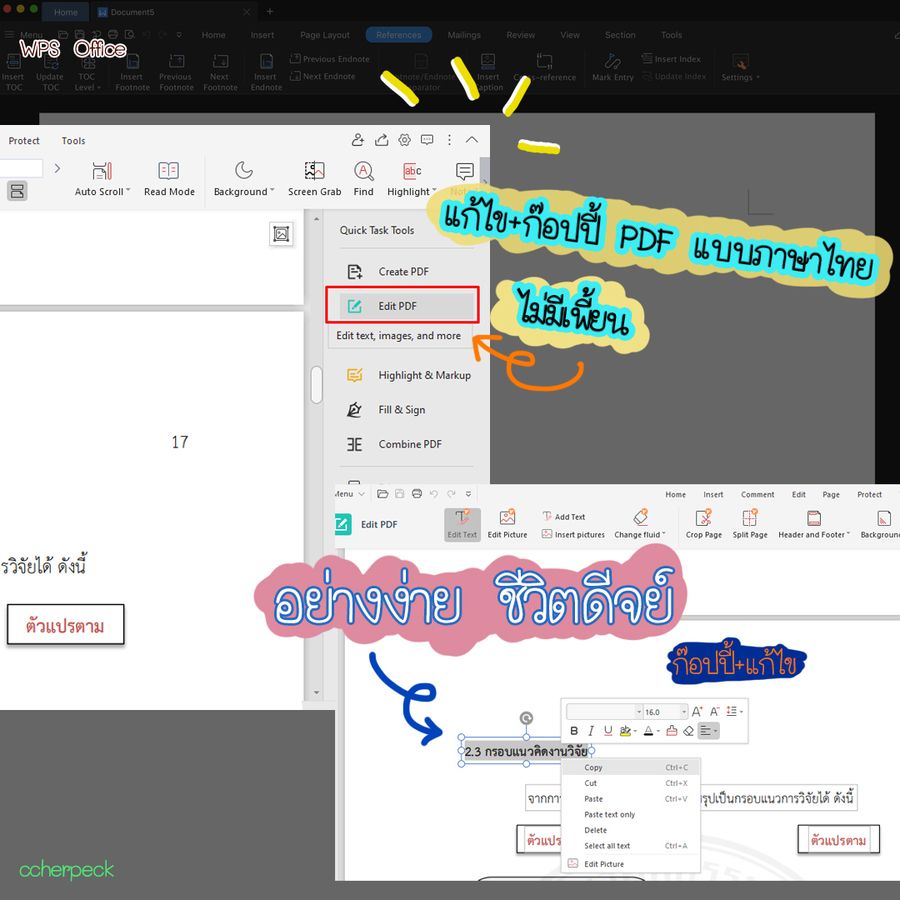
Task: Click the print icon in quick access
Action: [417, 494]
